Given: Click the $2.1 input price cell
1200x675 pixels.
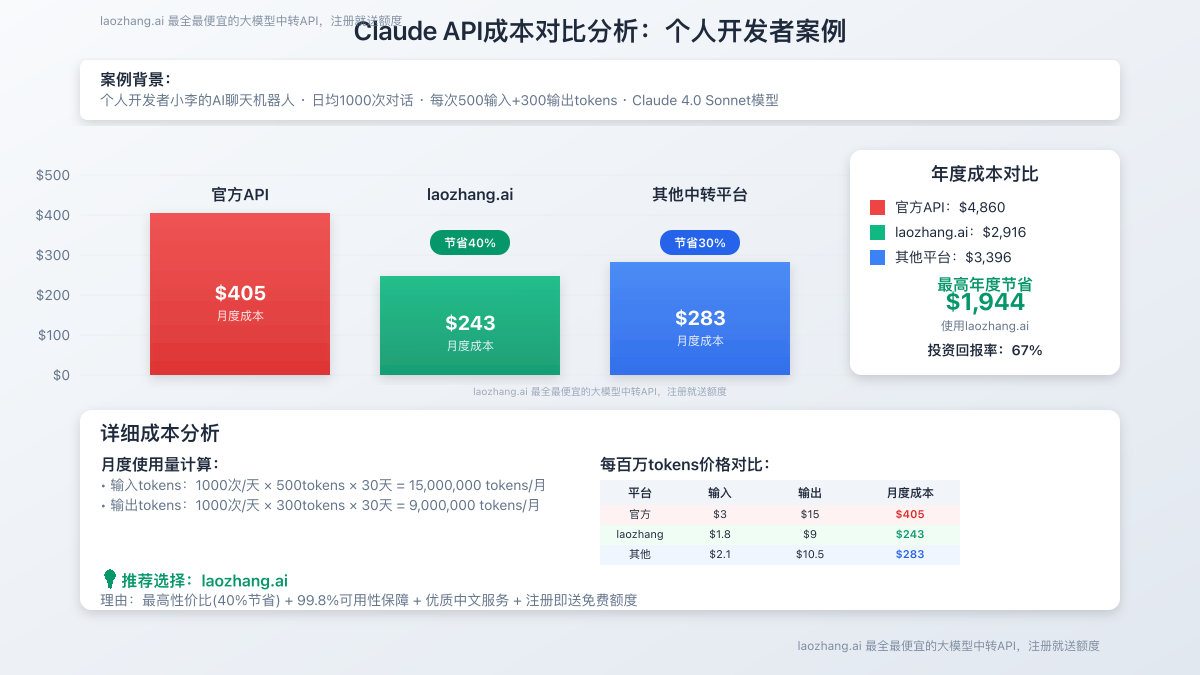Looking at the screenshot, I should pos(720,554).
